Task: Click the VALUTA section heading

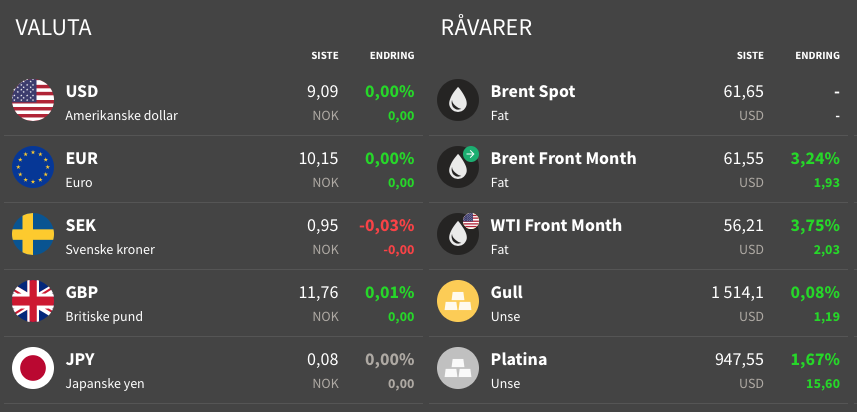Action: [x=54, y=28]
